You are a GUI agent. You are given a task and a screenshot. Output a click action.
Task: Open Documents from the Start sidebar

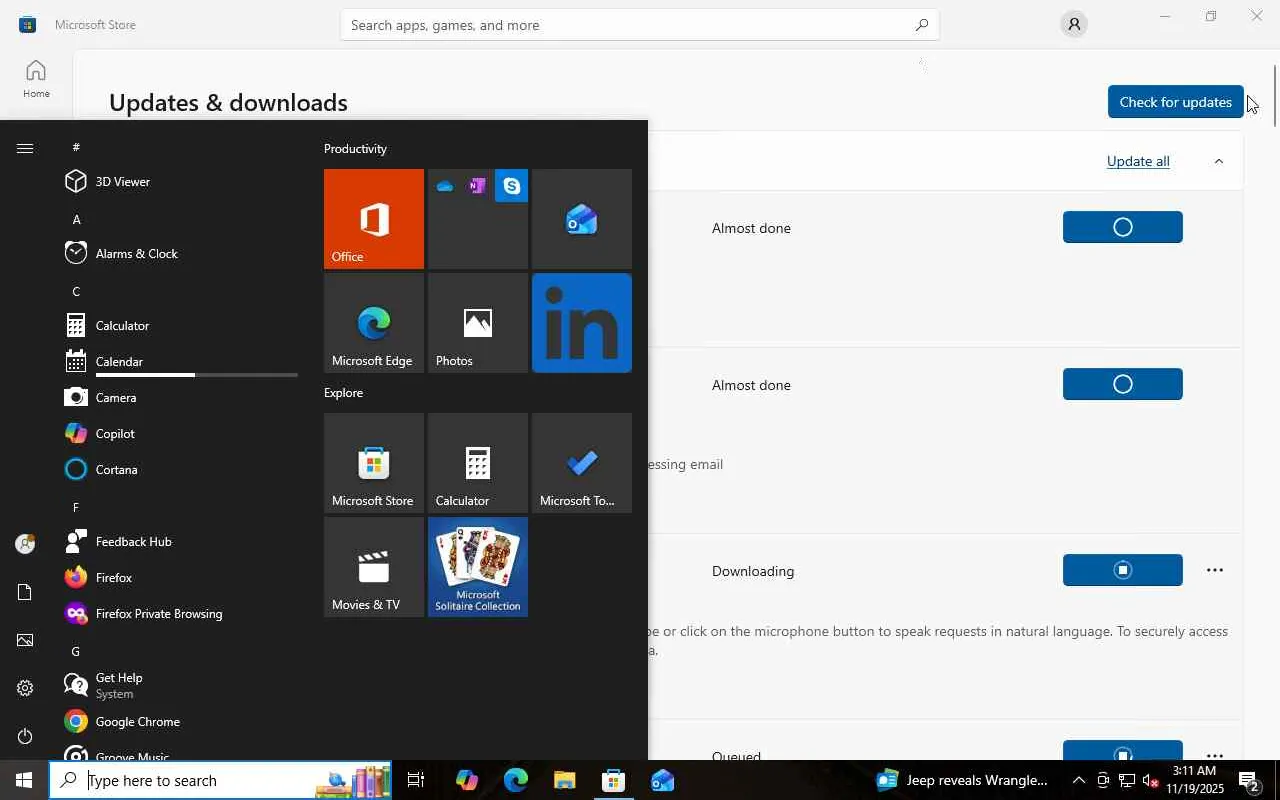click(x=25, y=592)
